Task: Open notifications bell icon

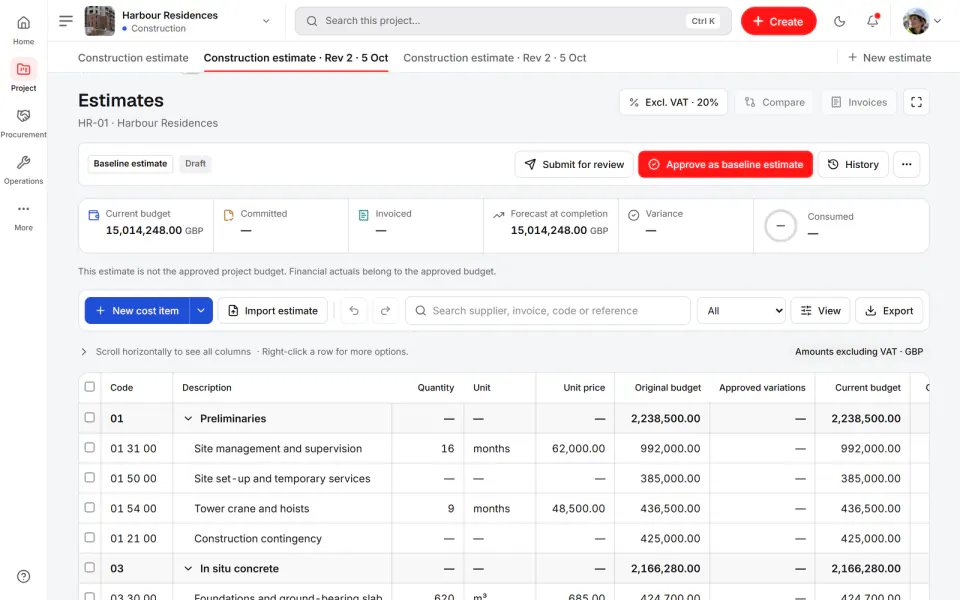Action: 872,21
